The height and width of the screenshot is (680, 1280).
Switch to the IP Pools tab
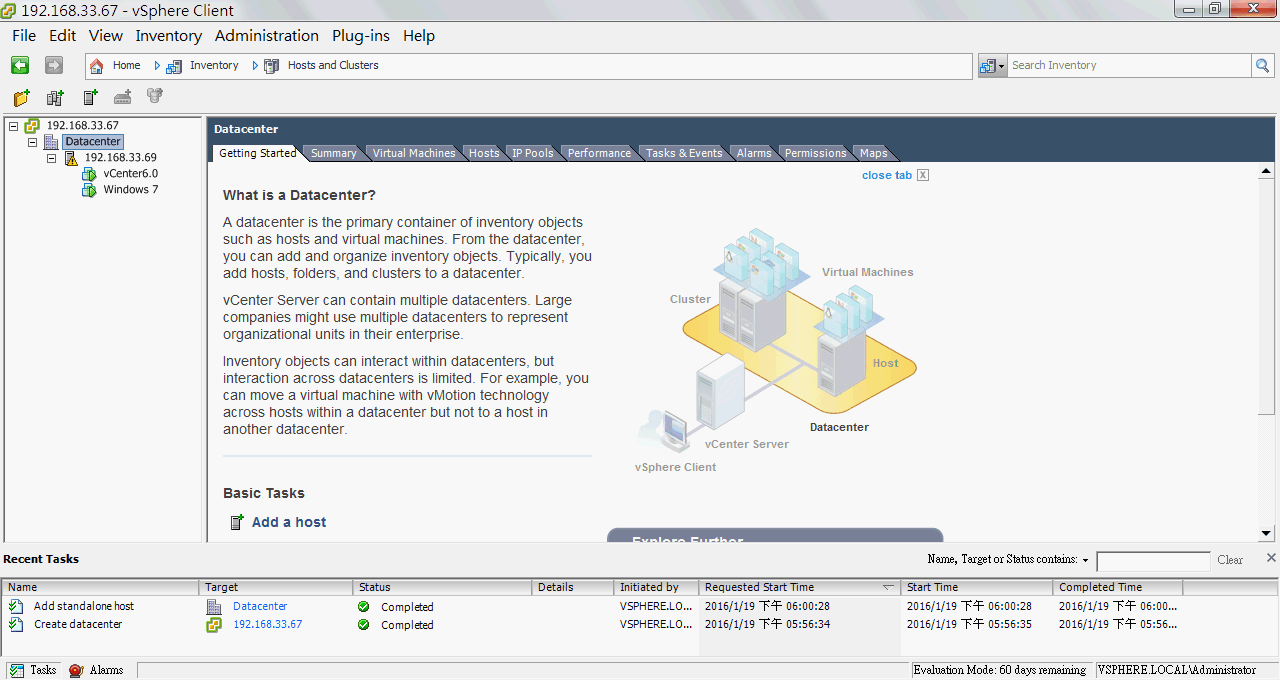coord(533,153)
